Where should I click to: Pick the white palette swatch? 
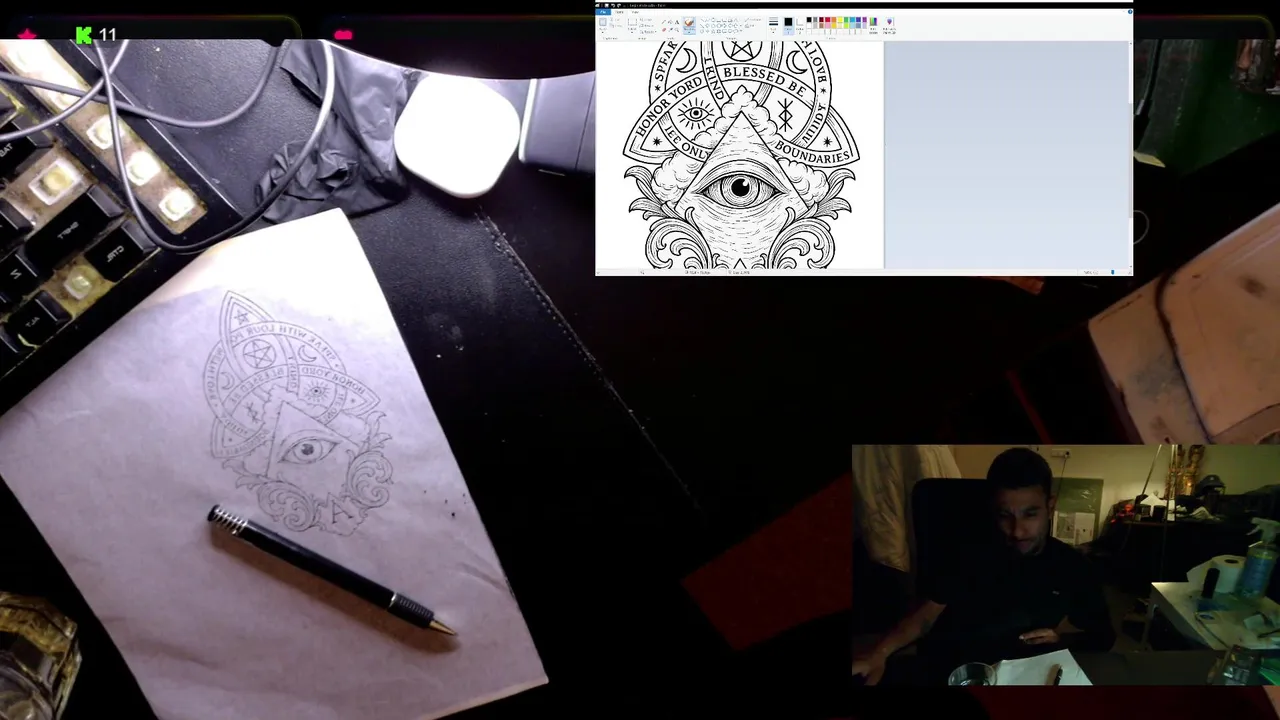point(809,26)
